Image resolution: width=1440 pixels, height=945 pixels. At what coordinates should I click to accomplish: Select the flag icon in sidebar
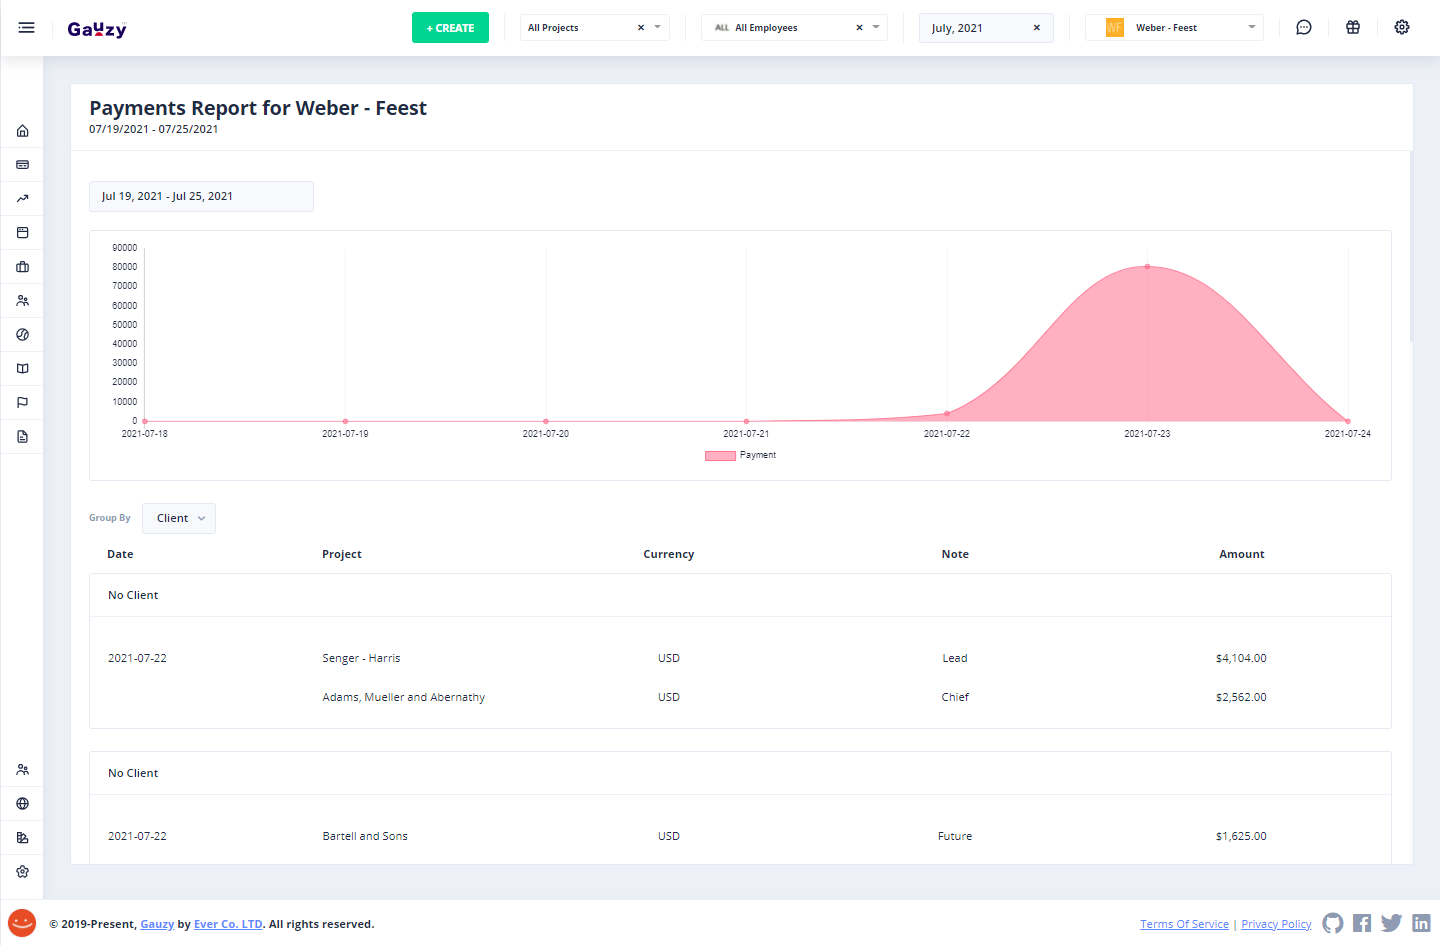pos(22,403)
